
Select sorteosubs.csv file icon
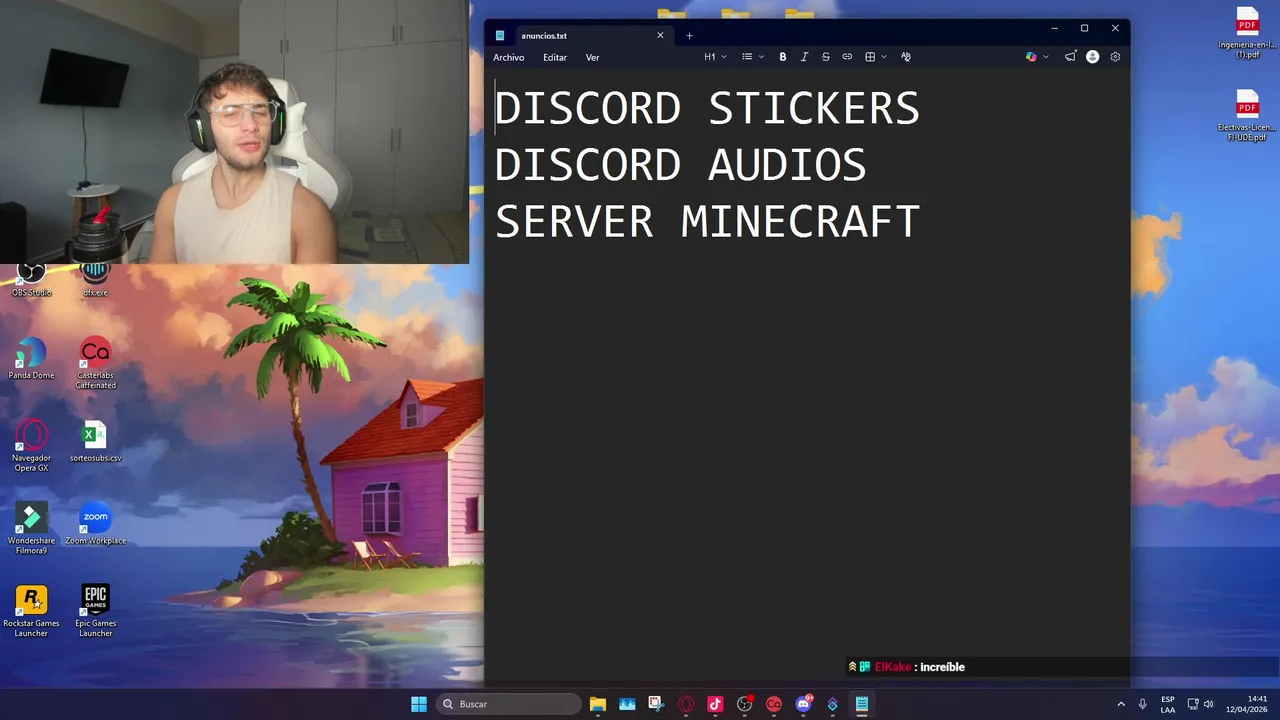[x=95, y=441]
